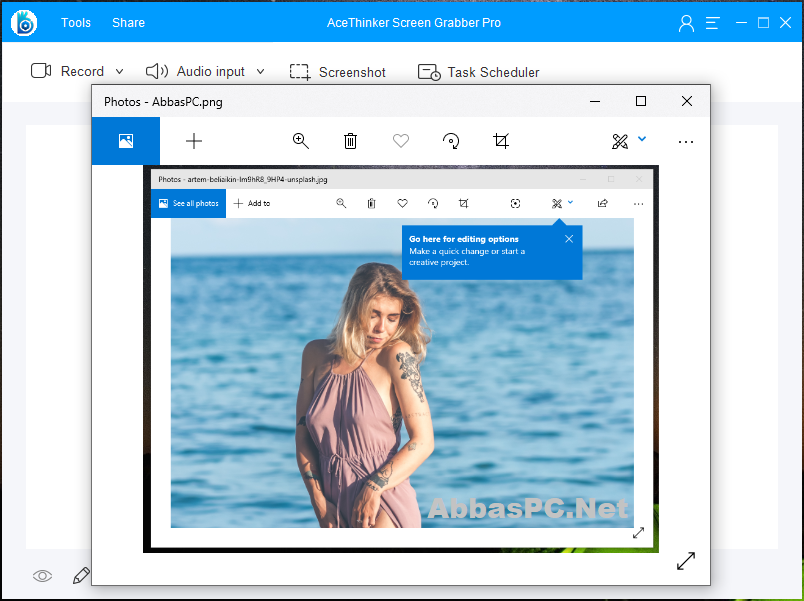Rotate AbbasPC.png with the rotate icon

451,141
